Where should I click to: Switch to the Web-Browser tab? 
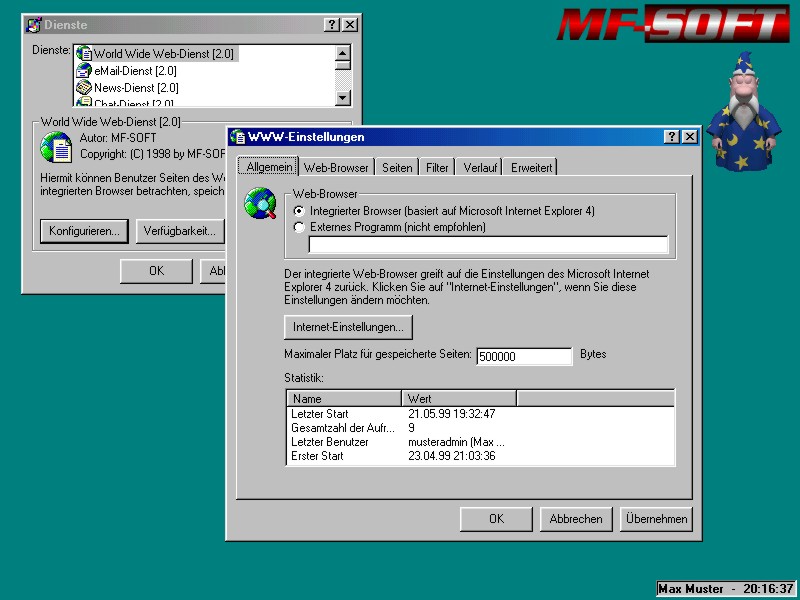tap(336, 168)
